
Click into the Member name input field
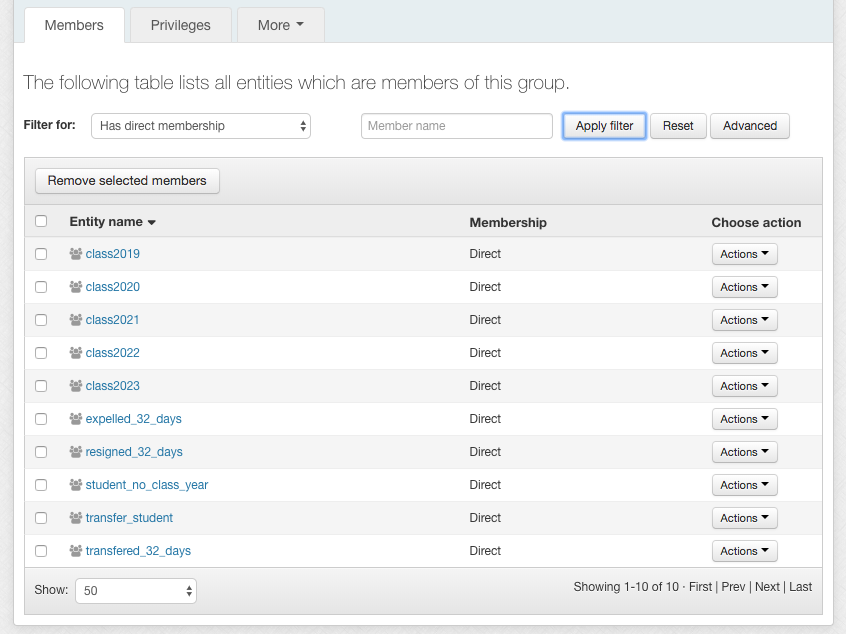[456, 126]
